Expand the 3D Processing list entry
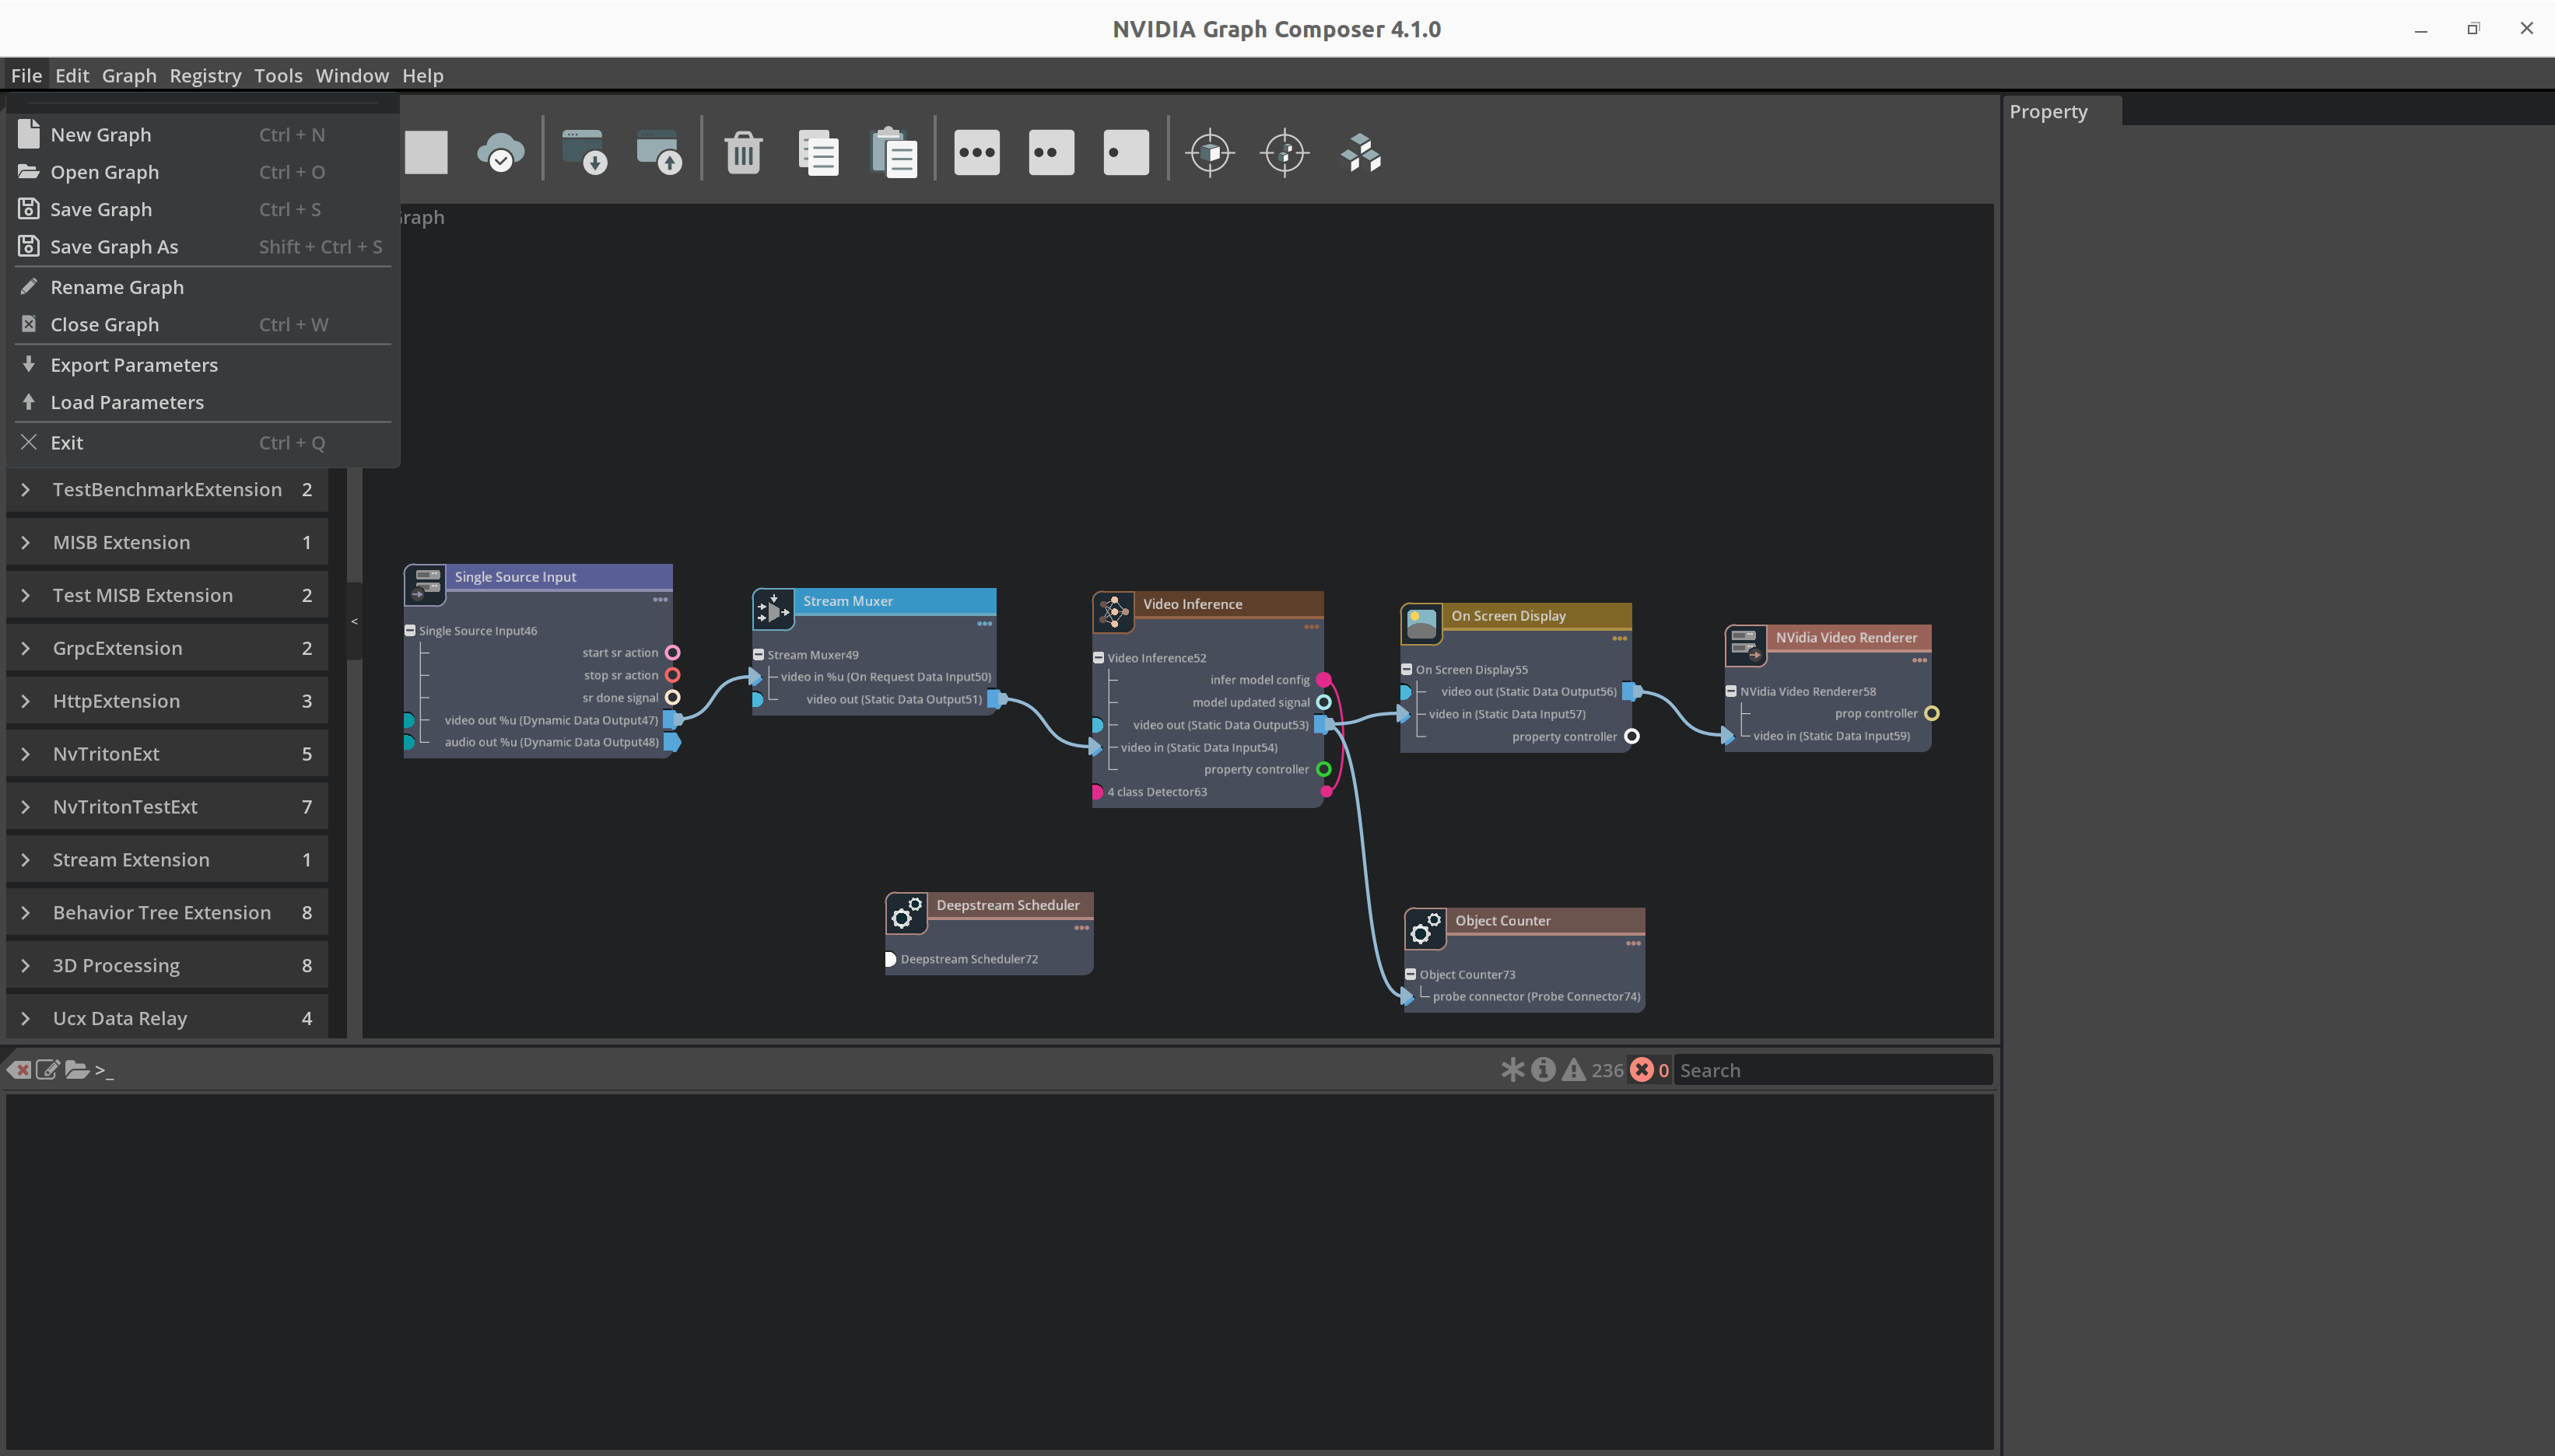2555x1456 pixels. (x=26, y=966)
